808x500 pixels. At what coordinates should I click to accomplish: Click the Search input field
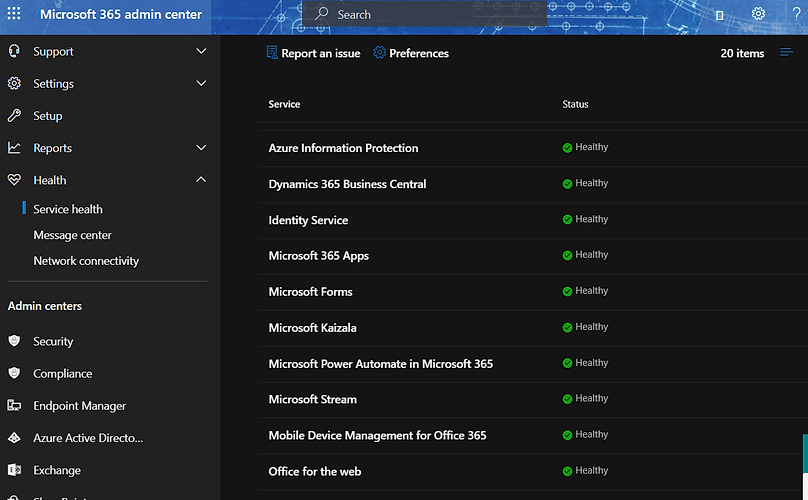tap(424, 14)
